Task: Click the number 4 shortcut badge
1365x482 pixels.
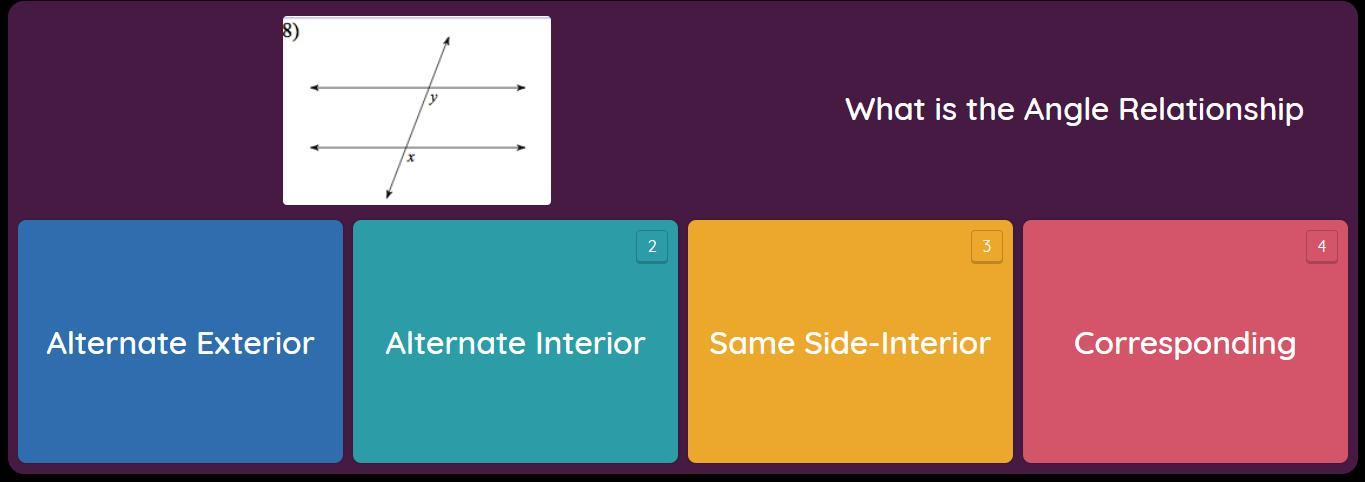Action: pyautogui.click(x=1322, y=247)
